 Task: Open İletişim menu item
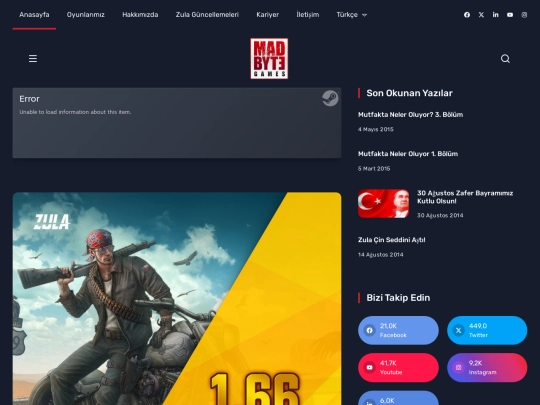tap(308, 15)
